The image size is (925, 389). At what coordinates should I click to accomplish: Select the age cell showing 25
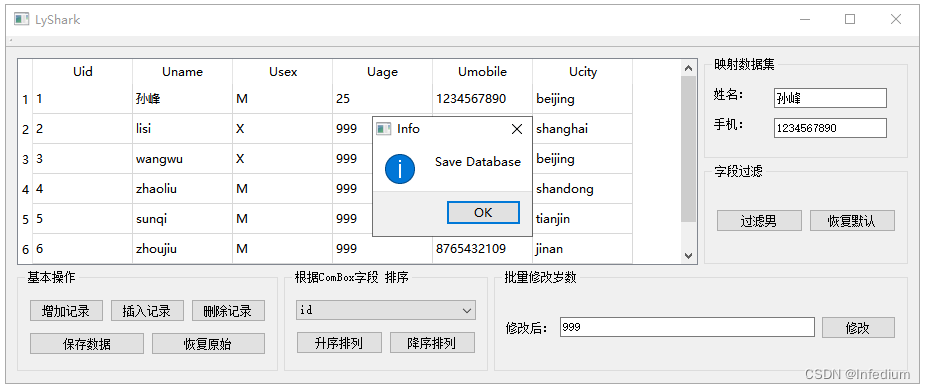(x=382, y=99)
